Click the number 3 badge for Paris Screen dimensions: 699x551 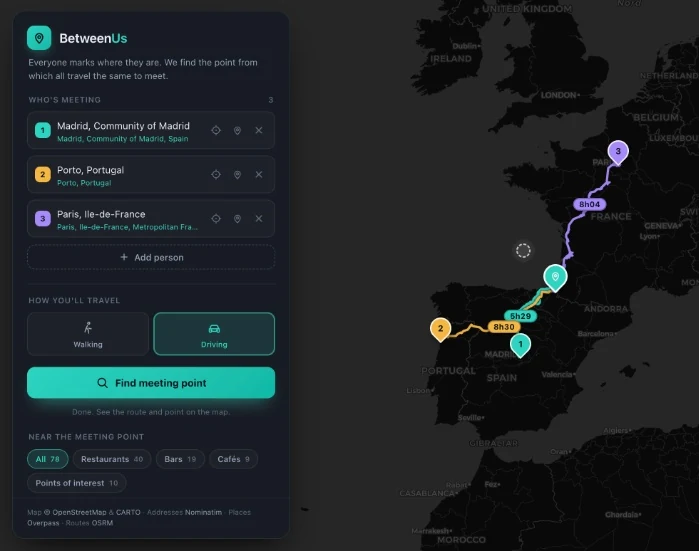(43, 218)
